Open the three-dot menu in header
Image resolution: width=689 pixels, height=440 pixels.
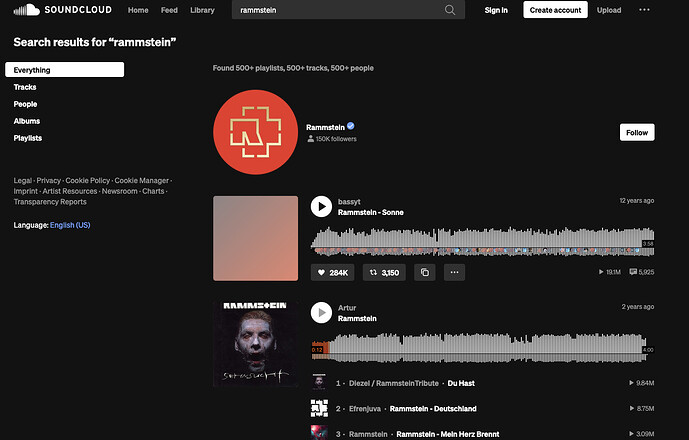pos(644,10)
